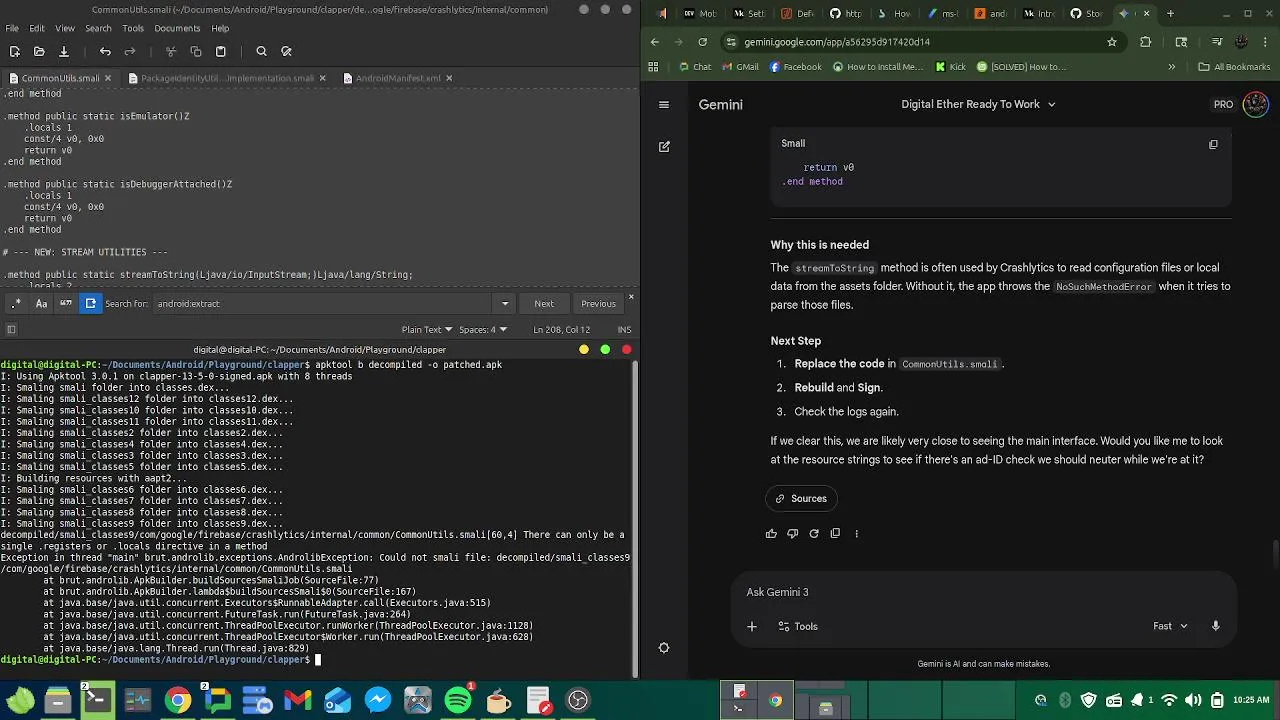Open the GMail bookmark
This screenshot has width=1280, height=720.
click(x=739, y=67)
